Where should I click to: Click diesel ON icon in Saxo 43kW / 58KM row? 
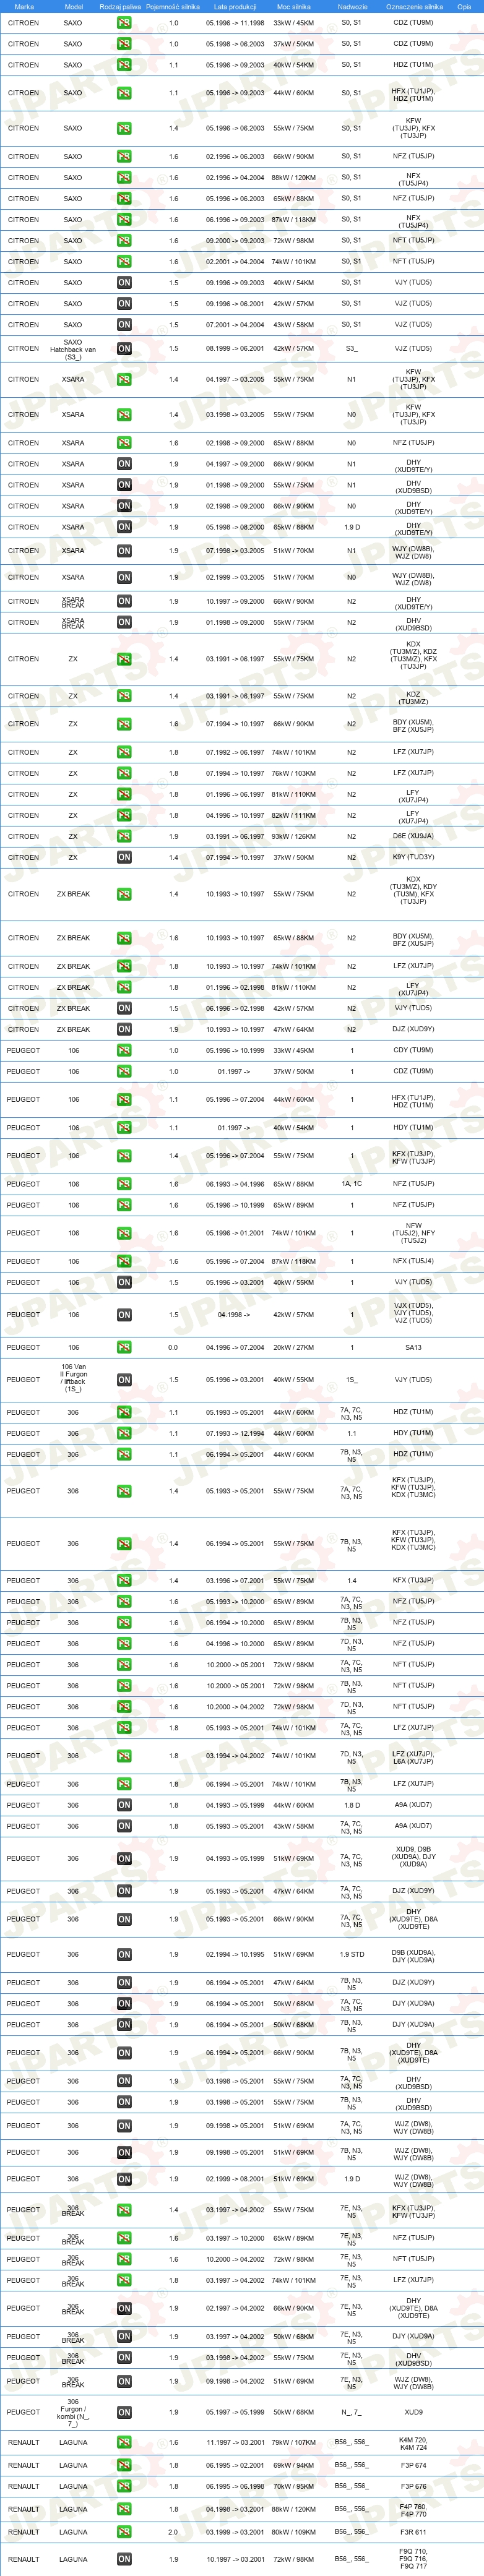124,325
